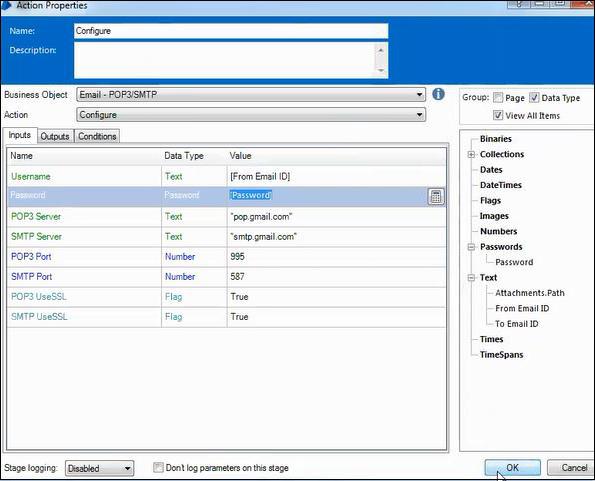Select the Passwords category label
The width and height of the screenshot is (595, 481).
[501, 247]
